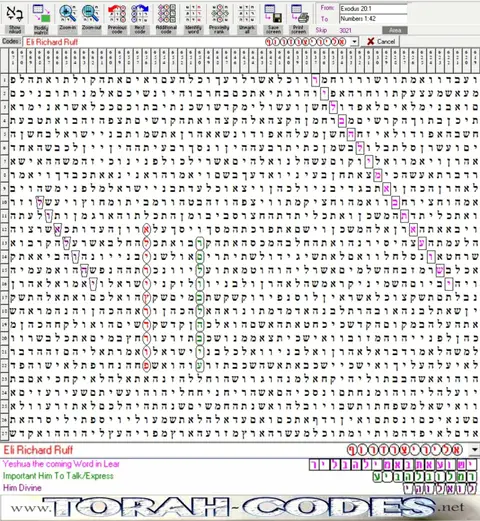Click the Skip value 3021

pyautogui.click(x=345, y=30)
